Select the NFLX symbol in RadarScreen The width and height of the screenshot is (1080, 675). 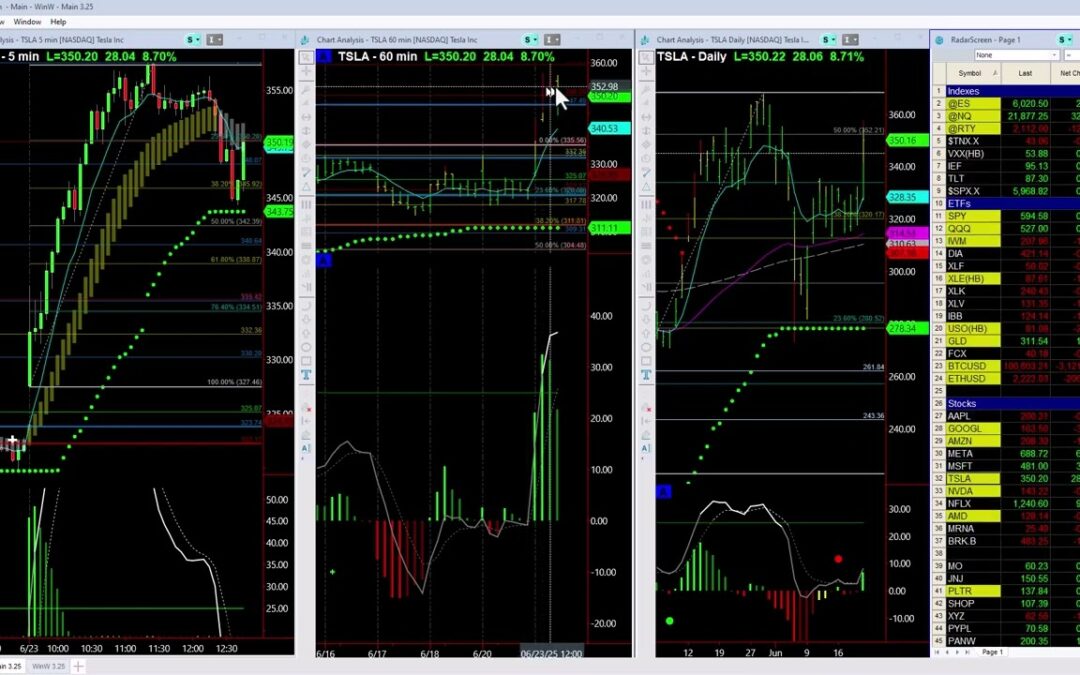coord(973,503)
